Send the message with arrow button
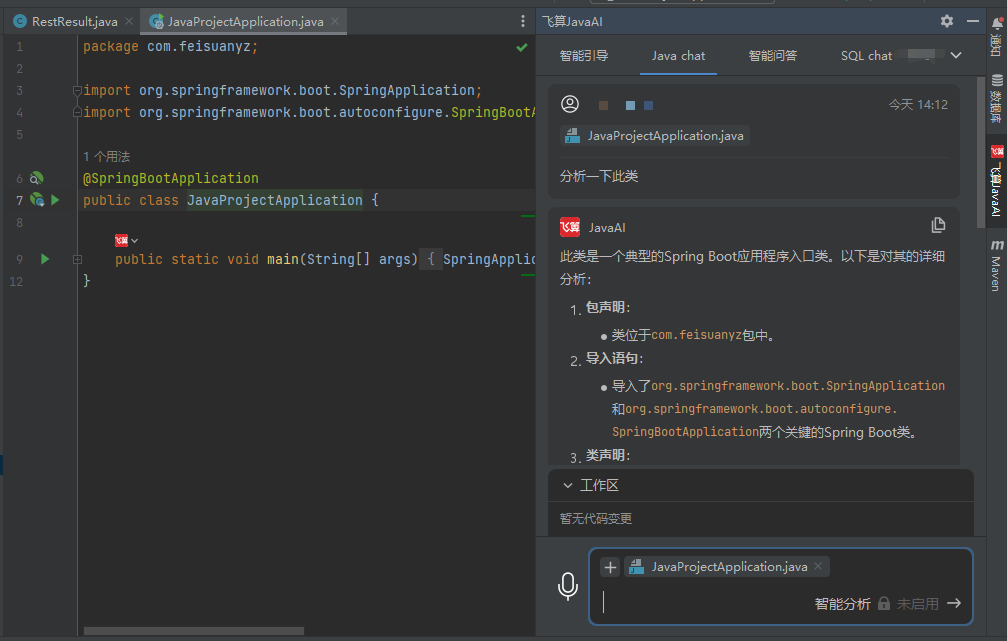The height and width of the screenshot is (641, 1007). coord(954,603)
